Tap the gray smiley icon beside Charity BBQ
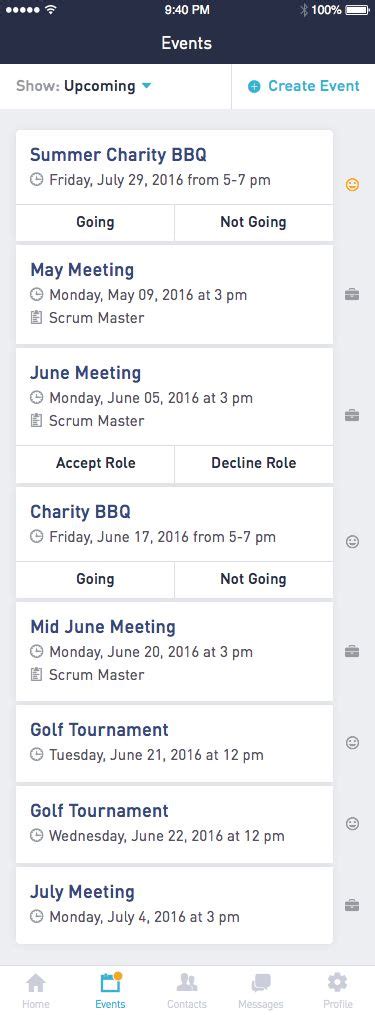The width and height of the screenshot is (375, 1015). [x=352, y=542]
